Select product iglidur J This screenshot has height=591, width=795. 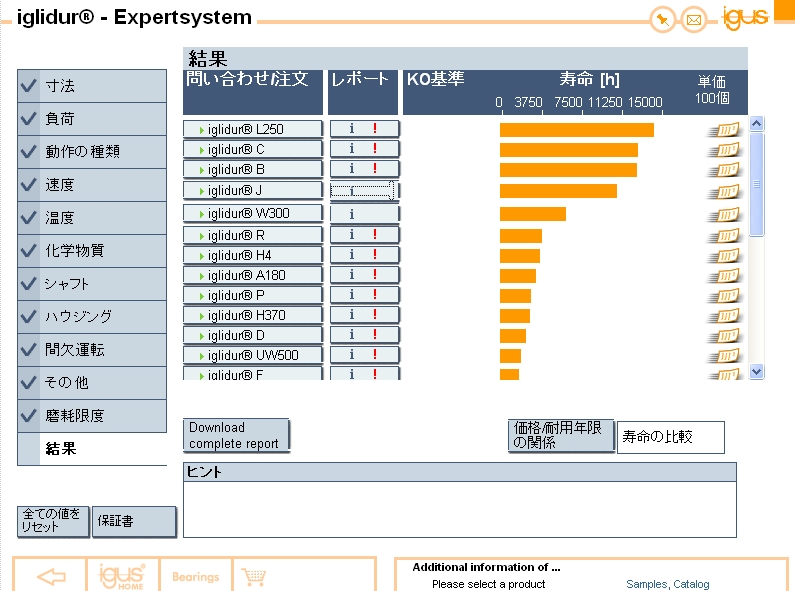tap(252, 191)
